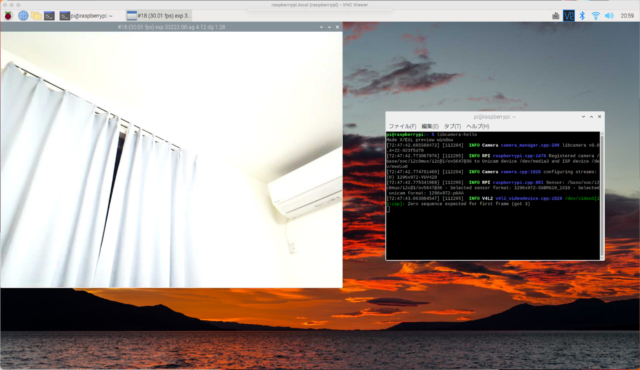
Task: Minimize the camera preview window
Action: coord(321,27)
